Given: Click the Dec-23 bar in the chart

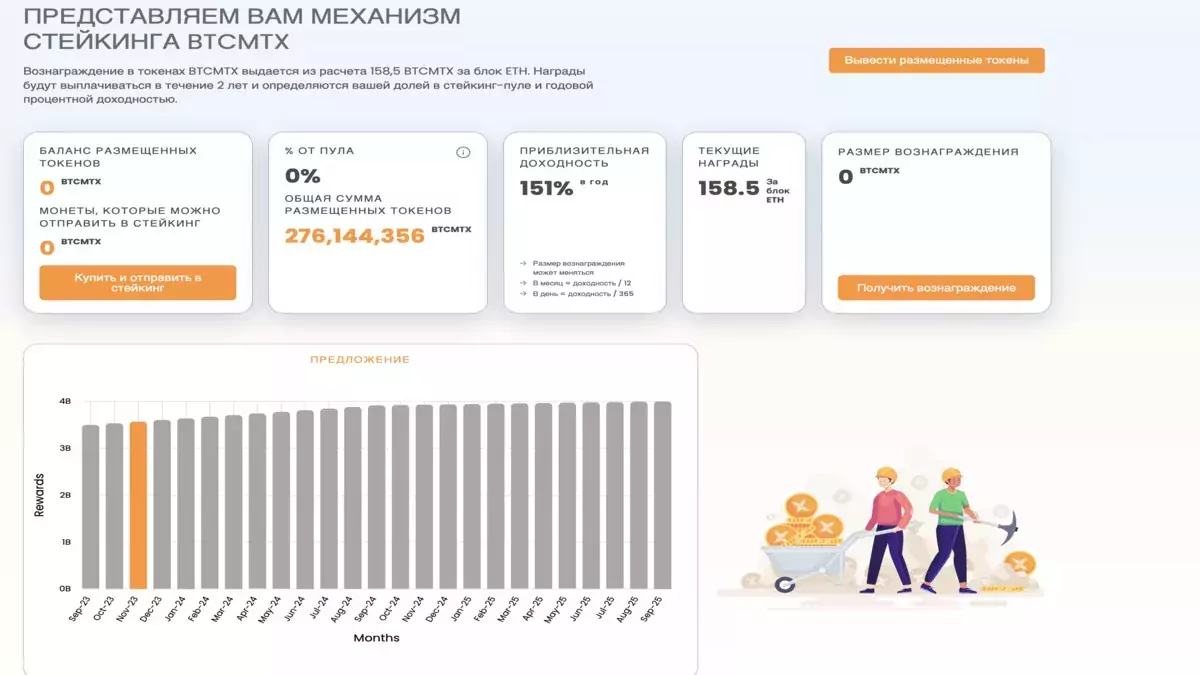Looking at the screenshot, I should (x=162, y=505).
